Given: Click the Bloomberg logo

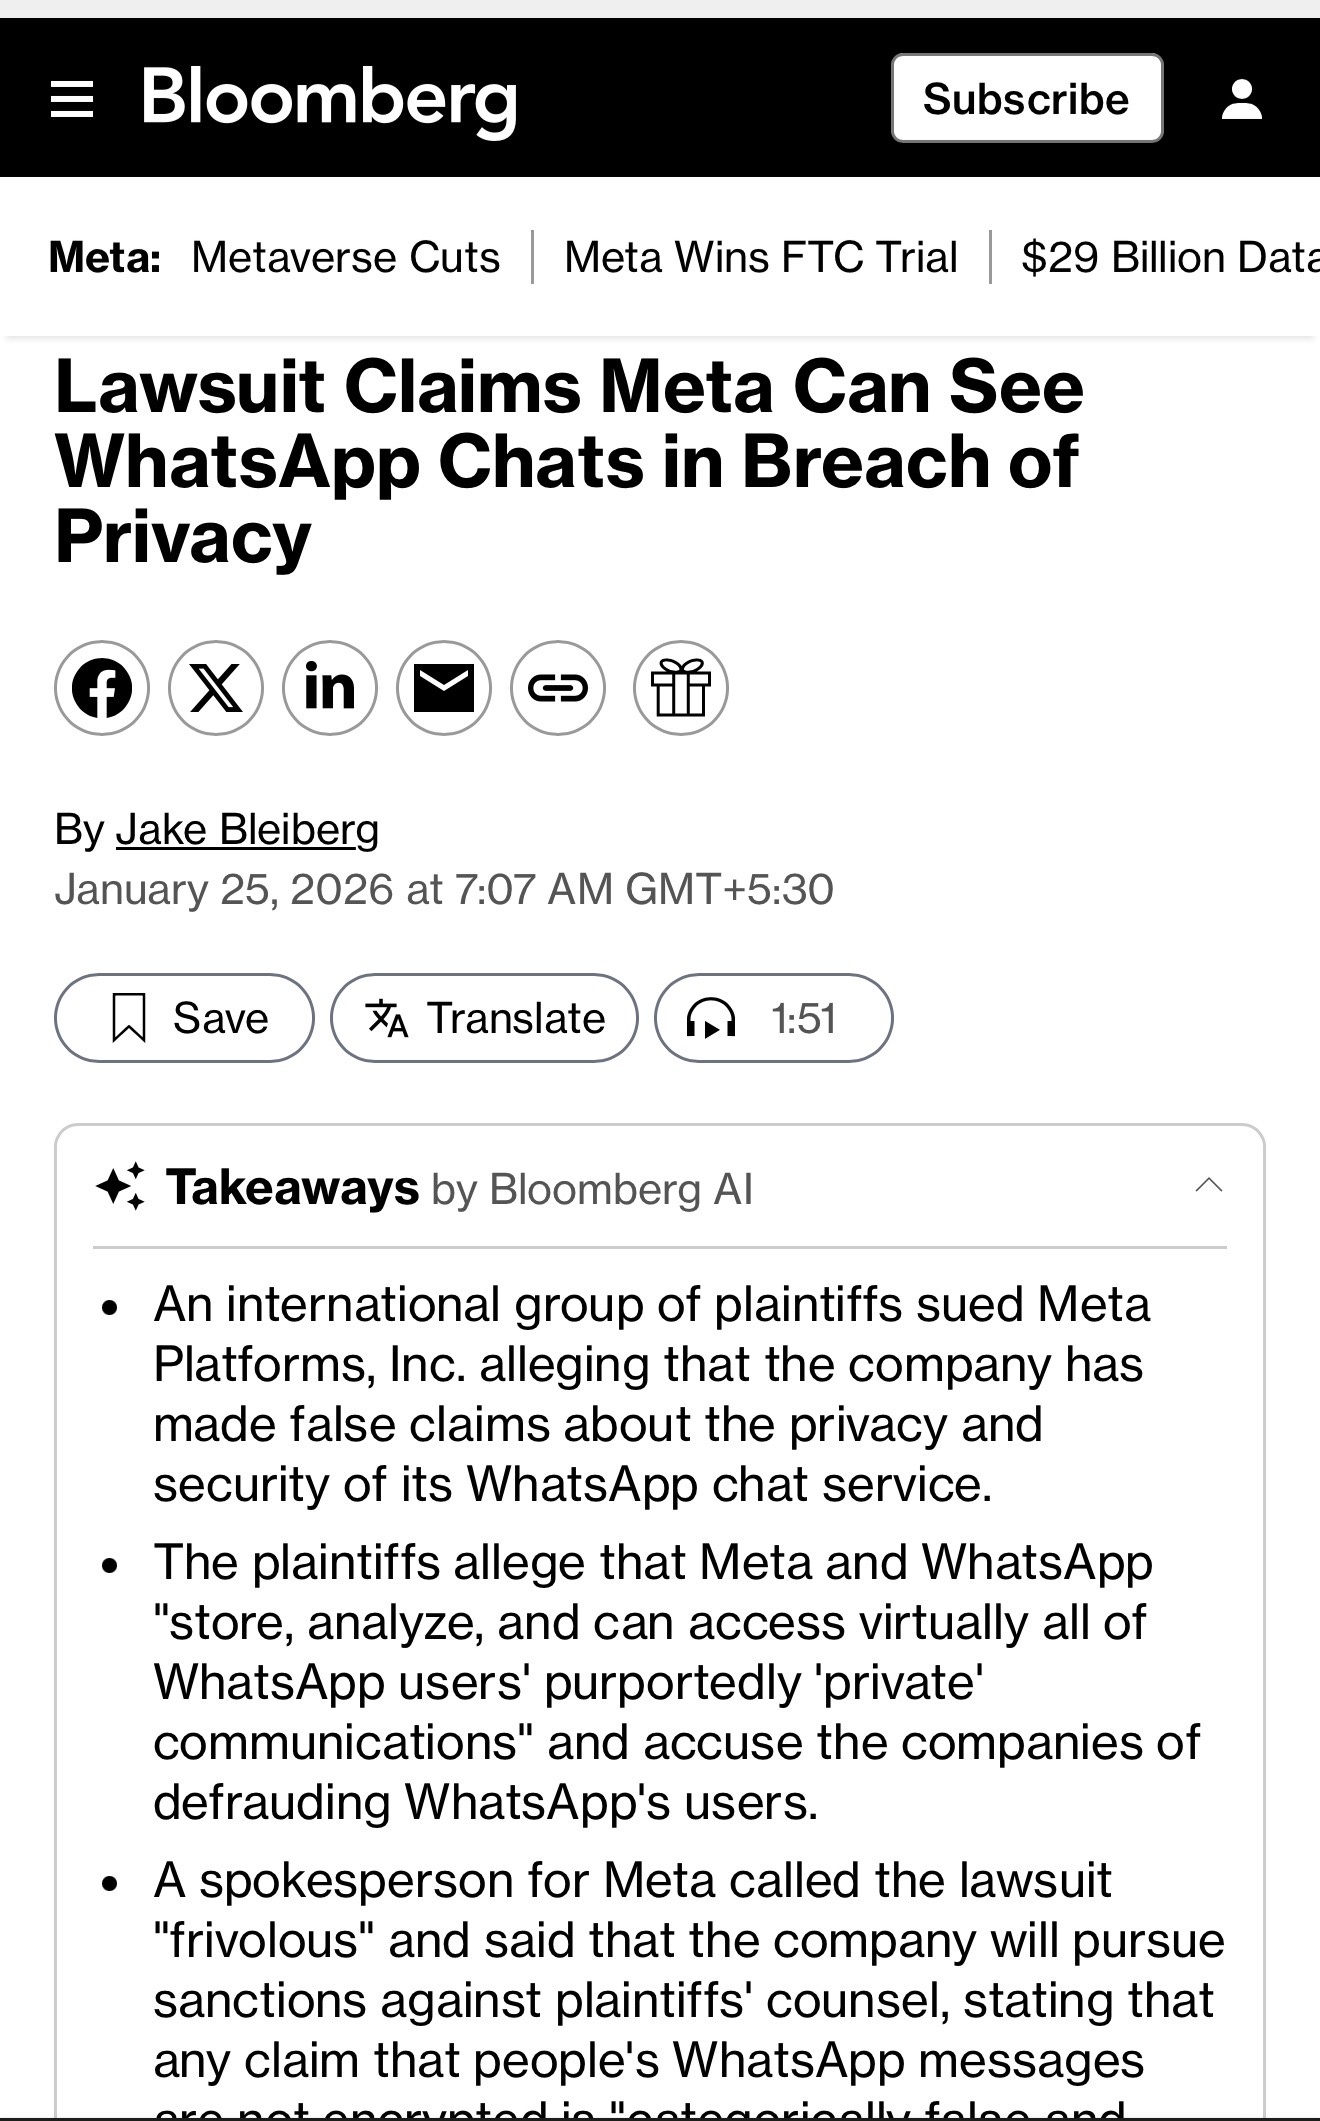Looking at the screenshot, I should (x=329, y=100).
